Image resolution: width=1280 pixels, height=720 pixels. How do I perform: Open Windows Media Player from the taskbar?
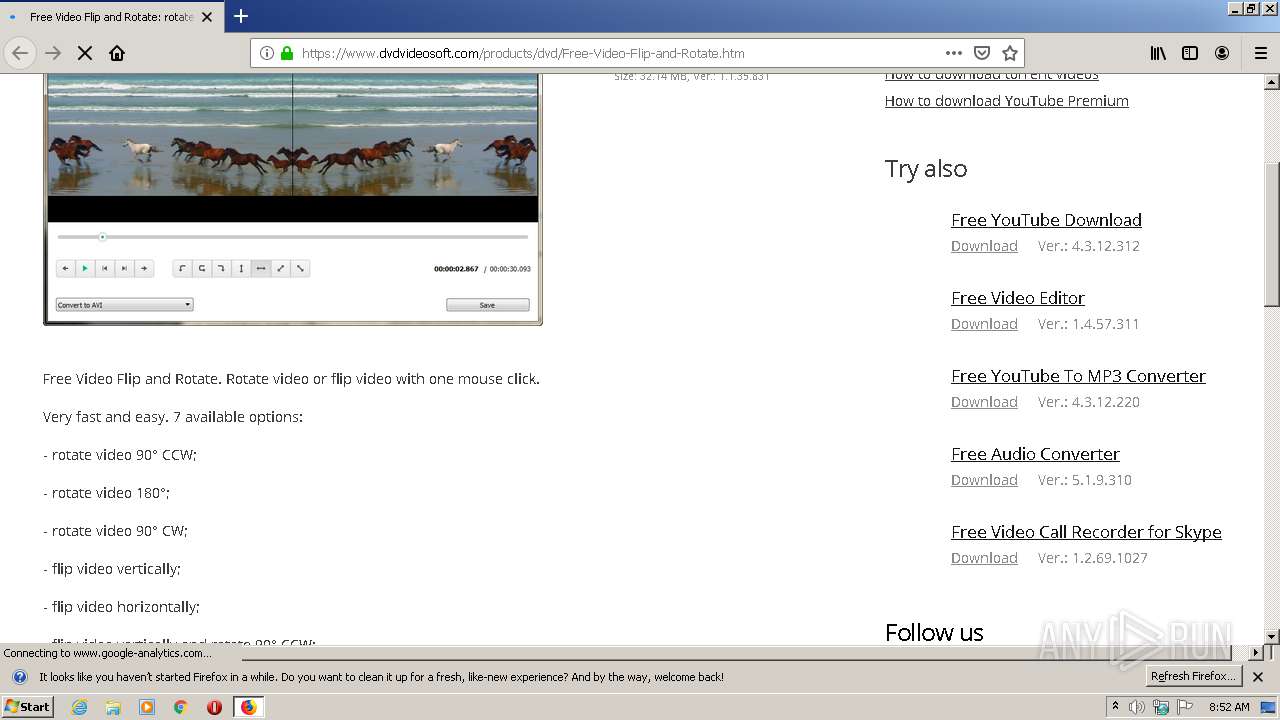click(147, 707)
